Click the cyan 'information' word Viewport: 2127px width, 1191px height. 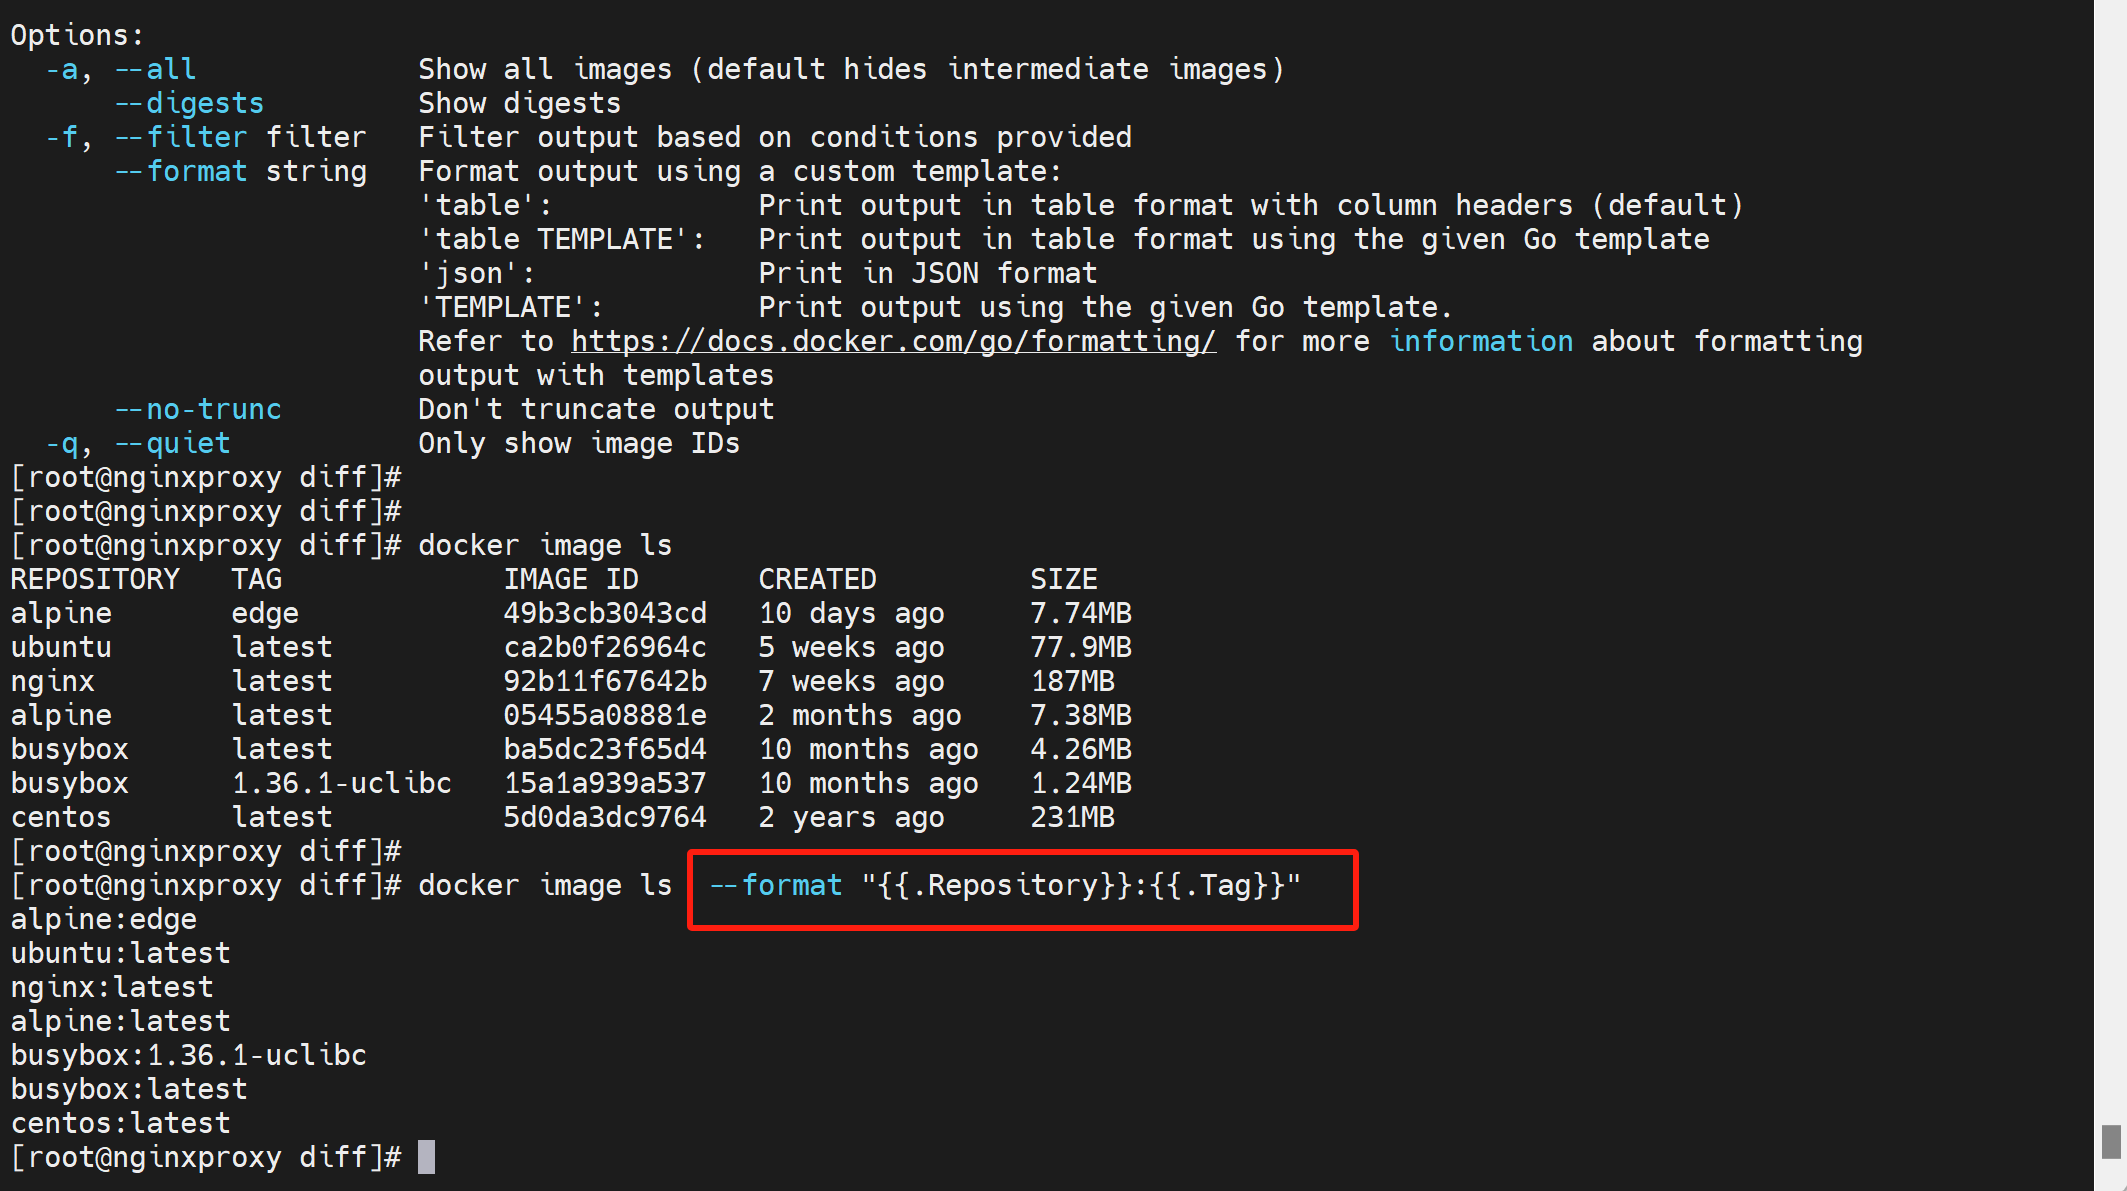point(1480,342)
